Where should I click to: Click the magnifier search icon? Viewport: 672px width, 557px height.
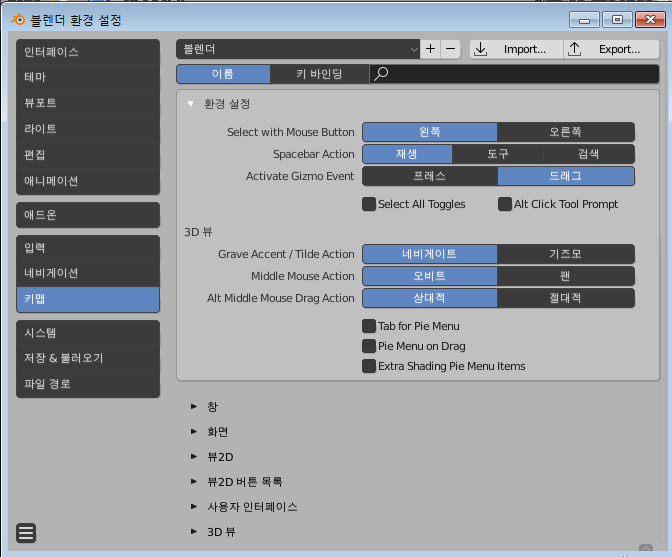coord(381,74)
